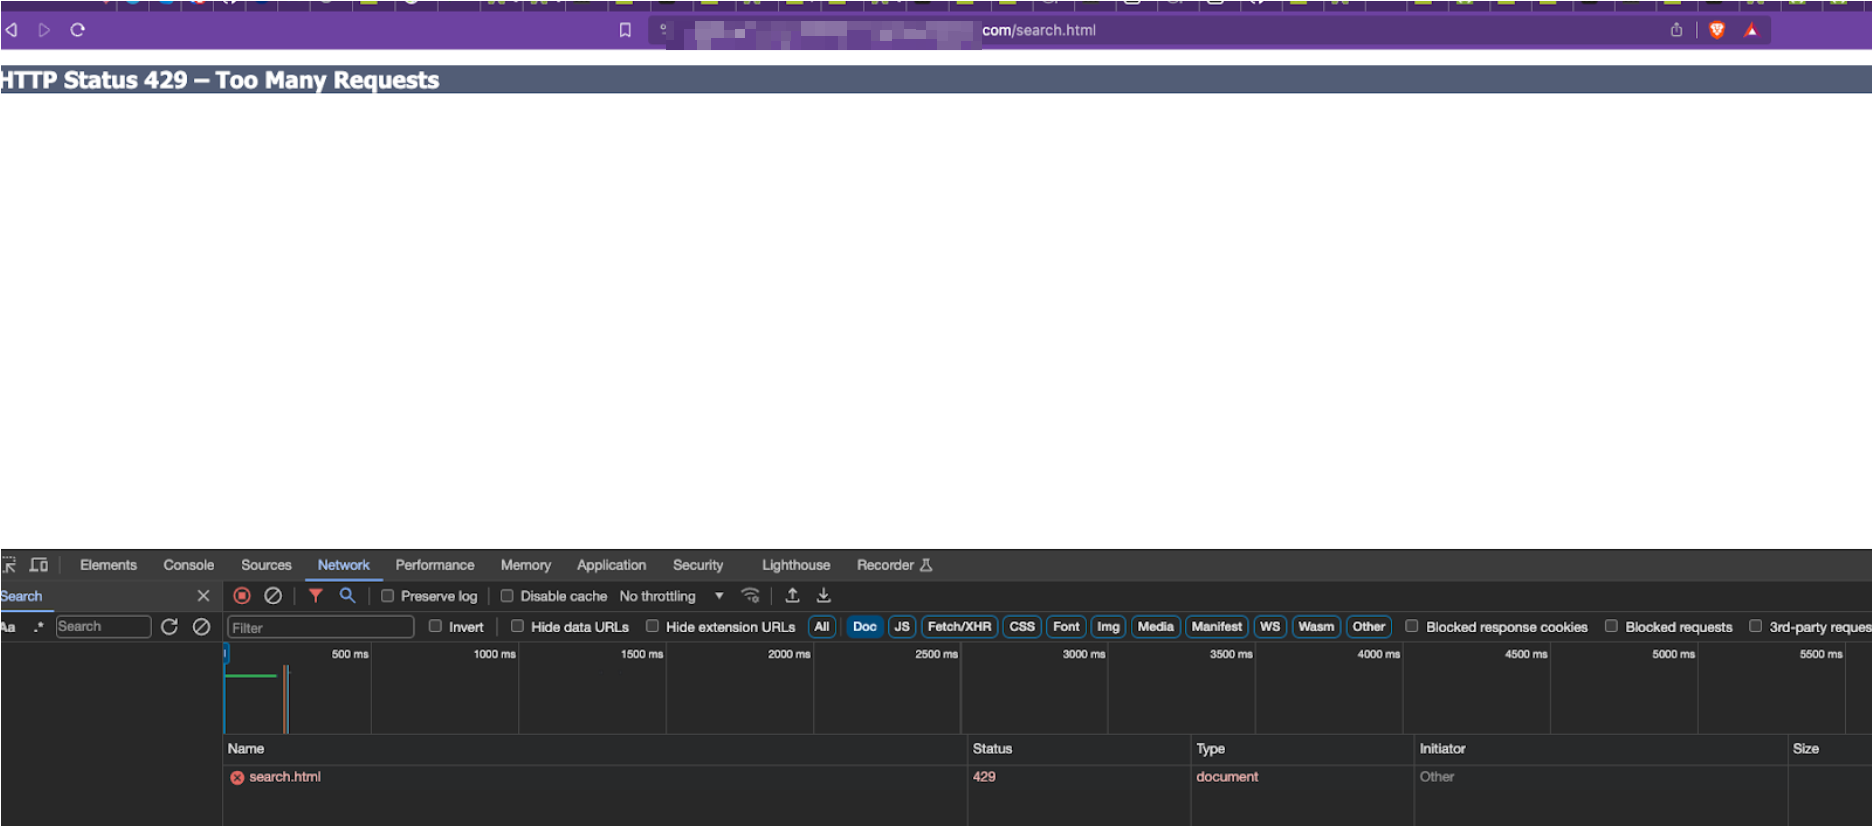Check the Invert filter checkbox
Image resolution: width=1872 pixels, height=827 pixels.
[435, 627]
